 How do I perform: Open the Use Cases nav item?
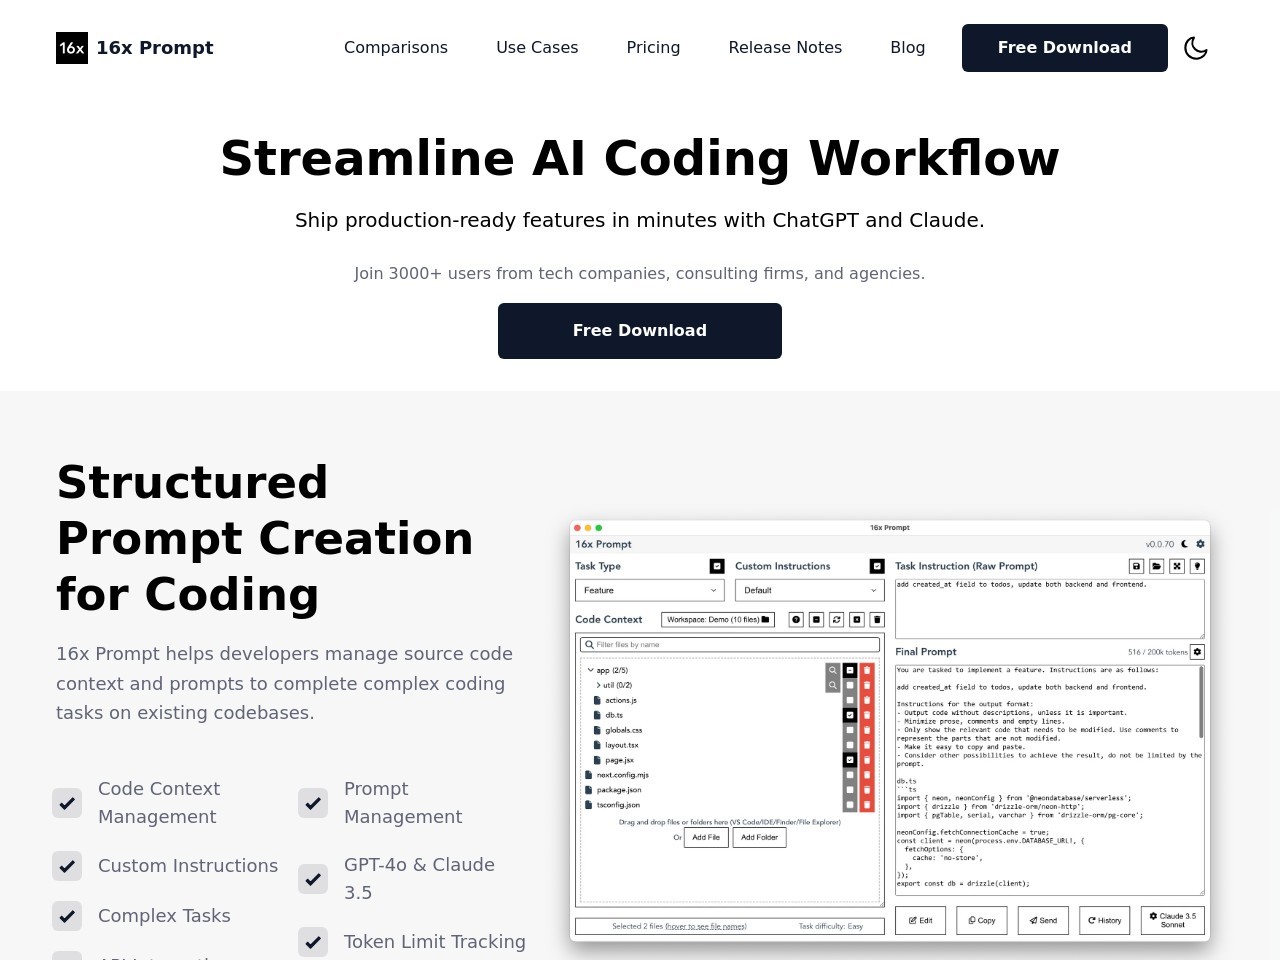coord(537,48)
